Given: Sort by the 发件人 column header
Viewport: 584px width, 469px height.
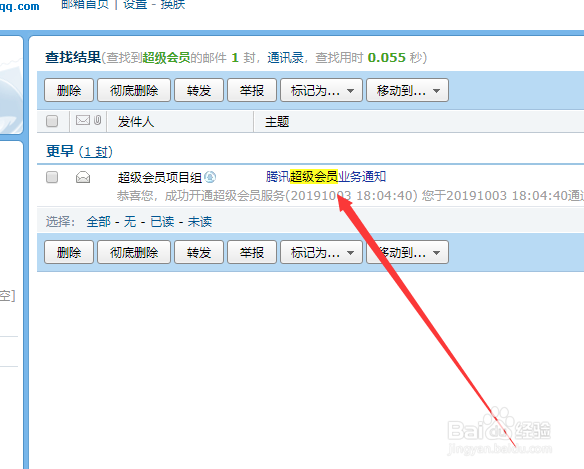Looking at the screenshot, I should pyautogui.click(x=136, y=121).
